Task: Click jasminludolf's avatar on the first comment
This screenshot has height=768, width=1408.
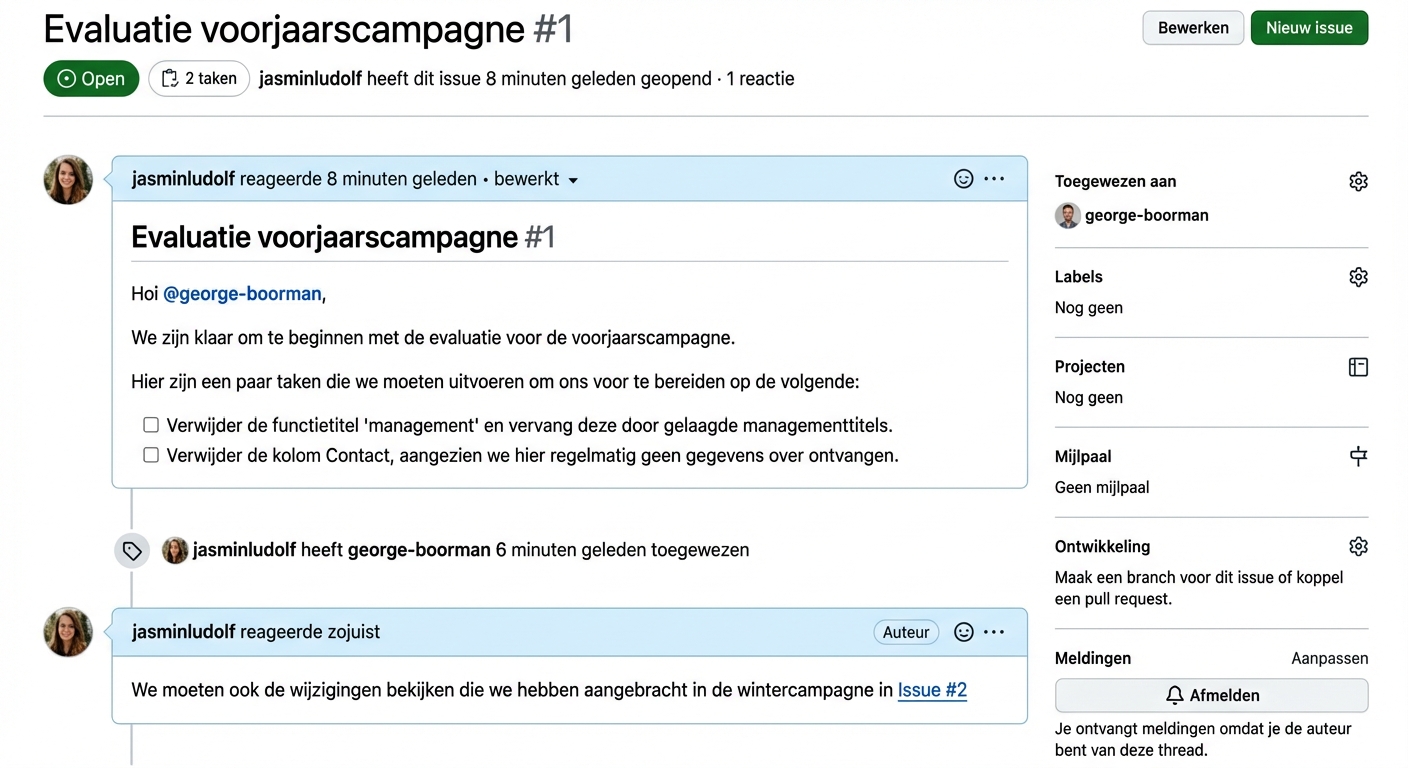Action: click(x=67, y=180)
